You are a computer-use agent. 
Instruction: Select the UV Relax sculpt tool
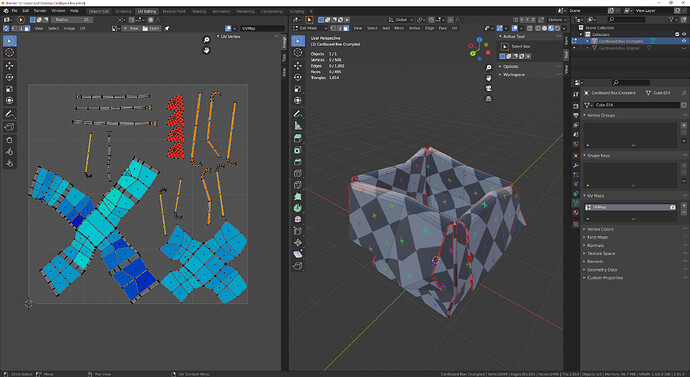tap(9, 152)
